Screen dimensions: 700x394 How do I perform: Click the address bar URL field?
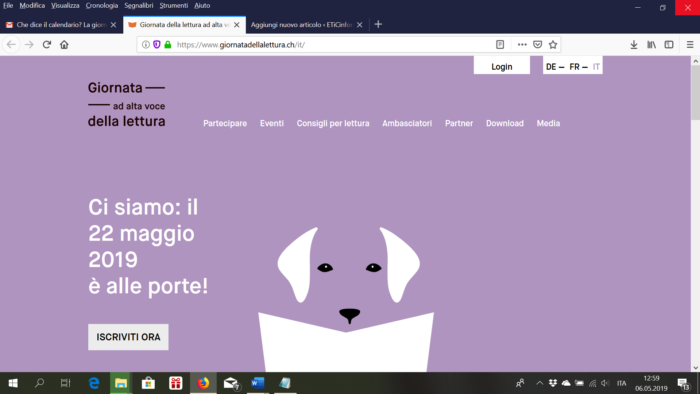(x=333, y=45)
